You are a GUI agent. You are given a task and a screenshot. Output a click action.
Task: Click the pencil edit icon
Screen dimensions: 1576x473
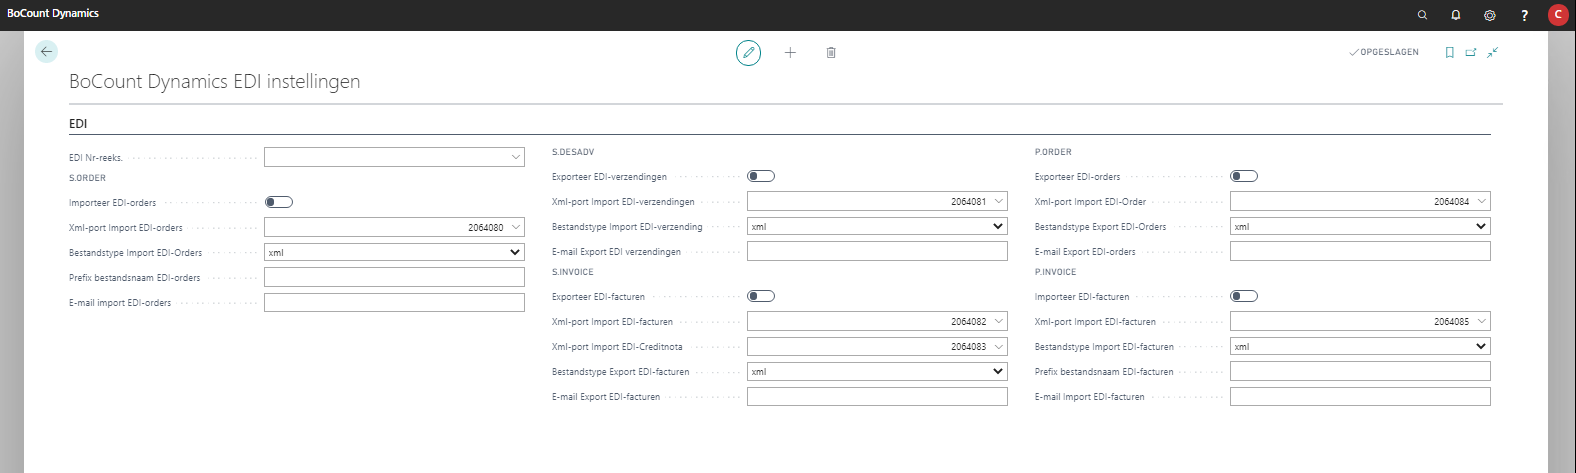[748, 53]
